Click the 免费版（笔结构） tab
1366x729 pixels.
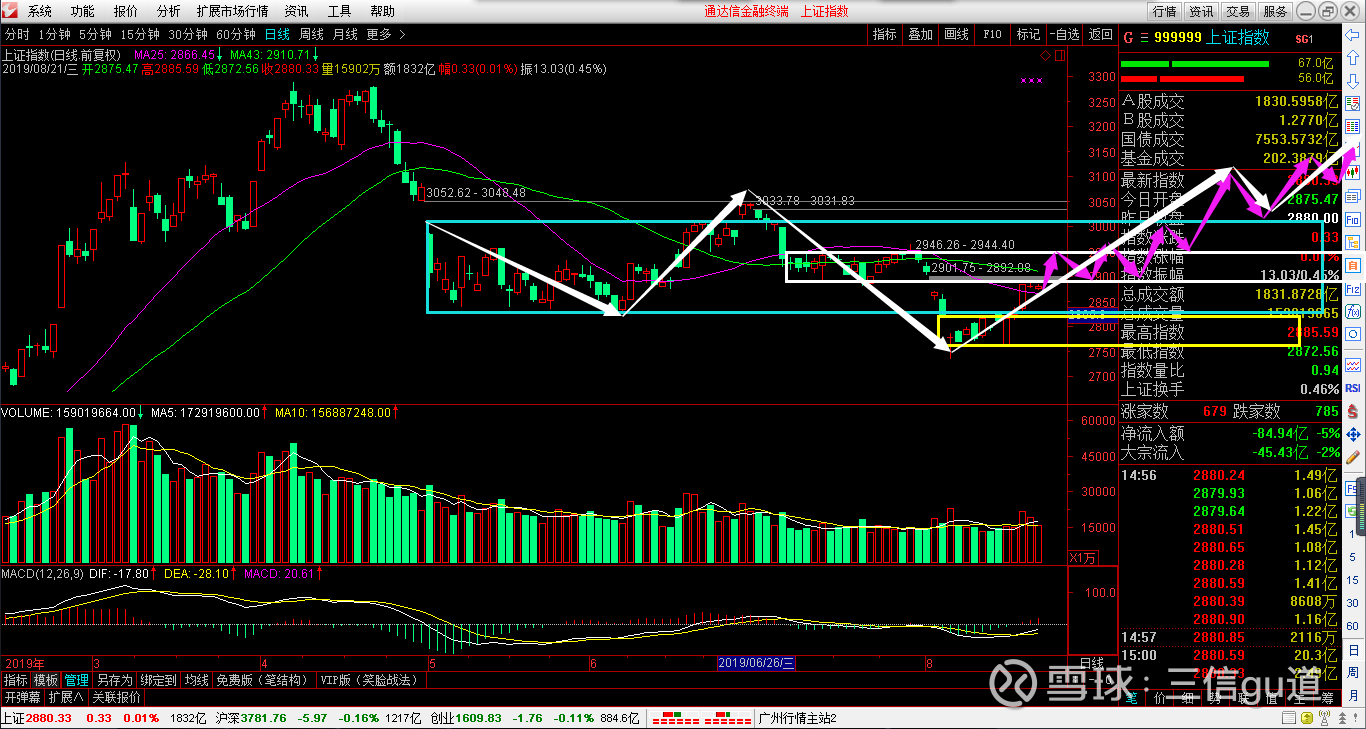coord(263,680)
